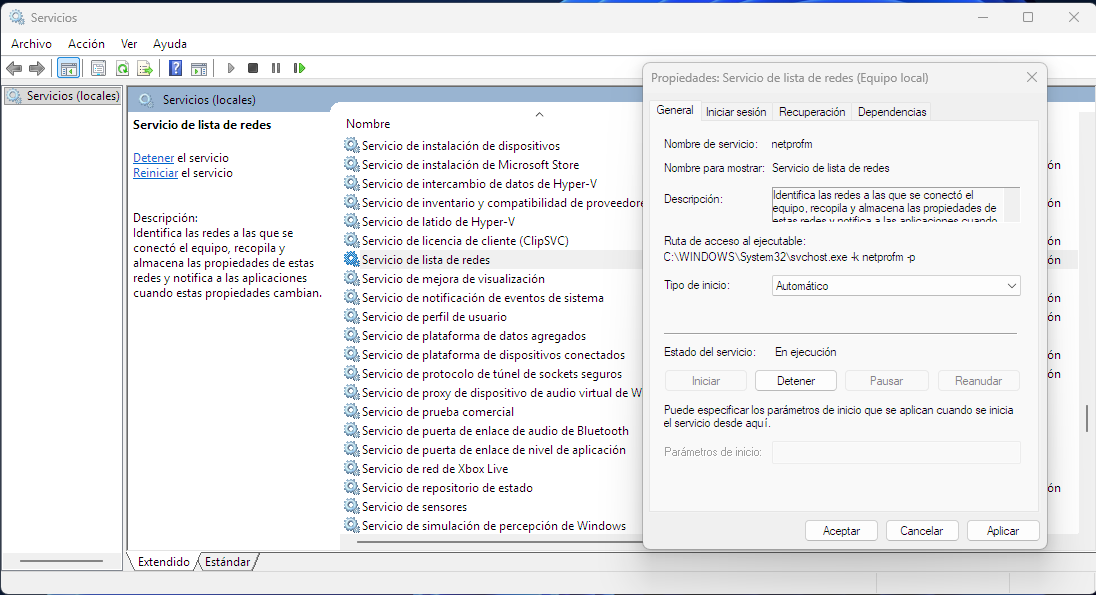1096x595 pixels.
Task: Click the Pause Service toolbar icon
Action: click(276, 68)
